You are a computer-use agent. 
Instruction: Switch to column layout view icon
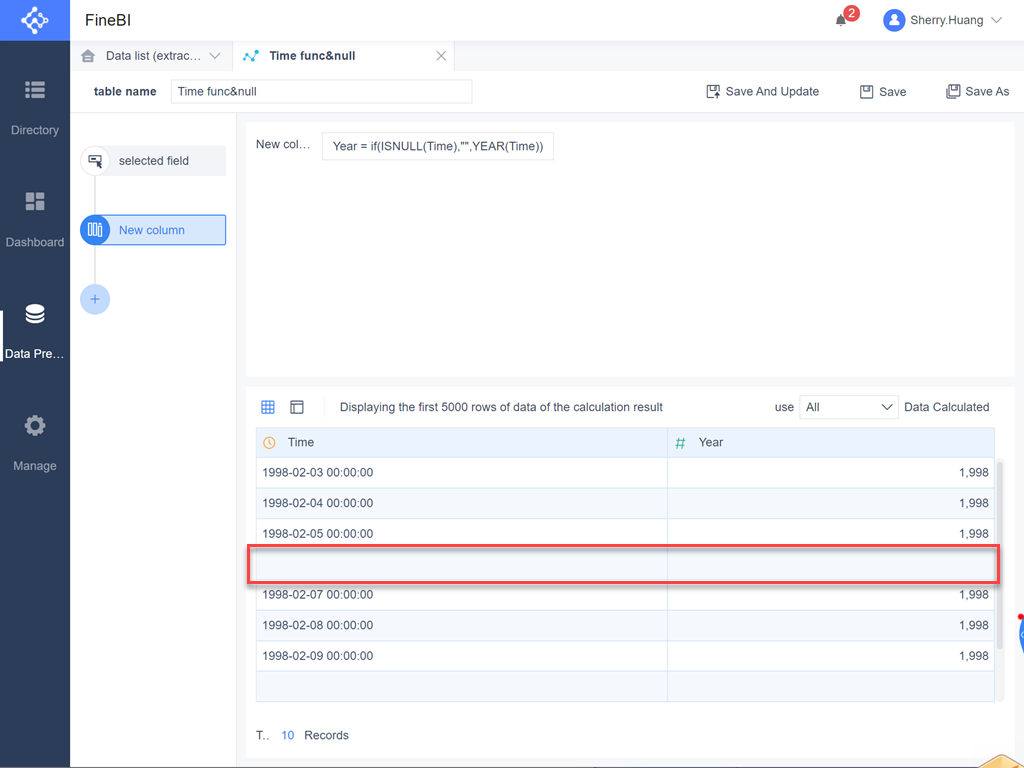point(296,407)
